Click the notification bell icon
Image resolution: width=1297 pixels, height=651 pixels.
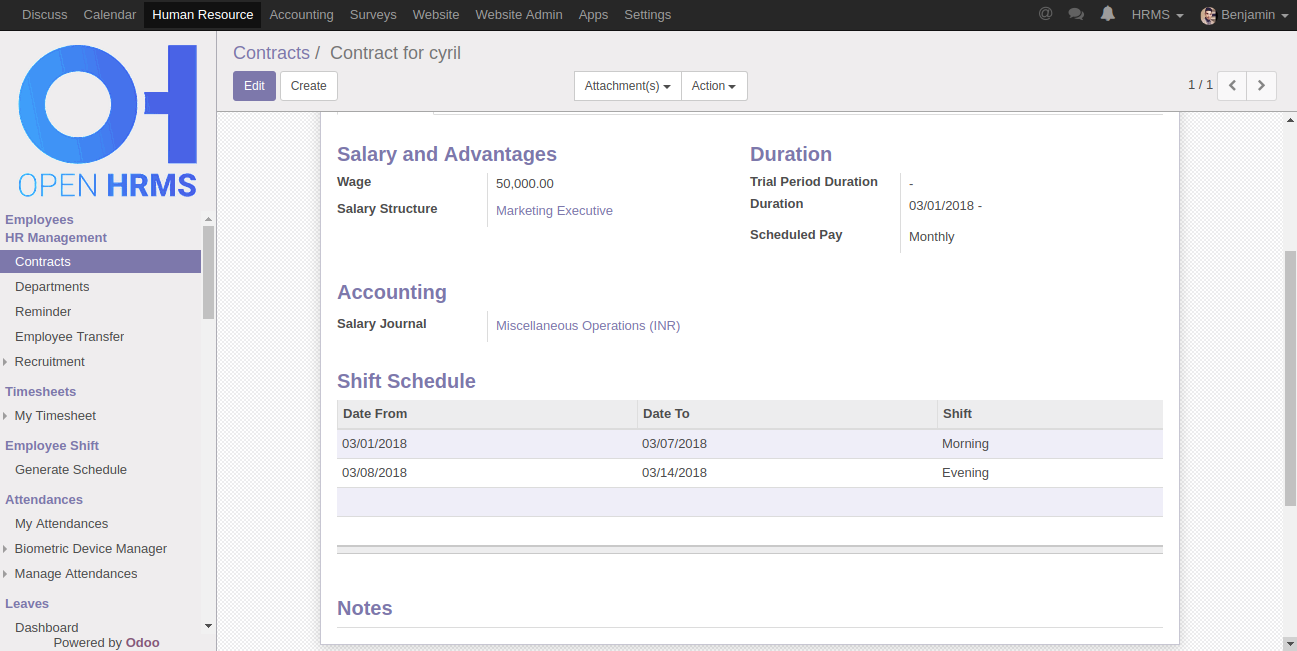coord(1107,14)
